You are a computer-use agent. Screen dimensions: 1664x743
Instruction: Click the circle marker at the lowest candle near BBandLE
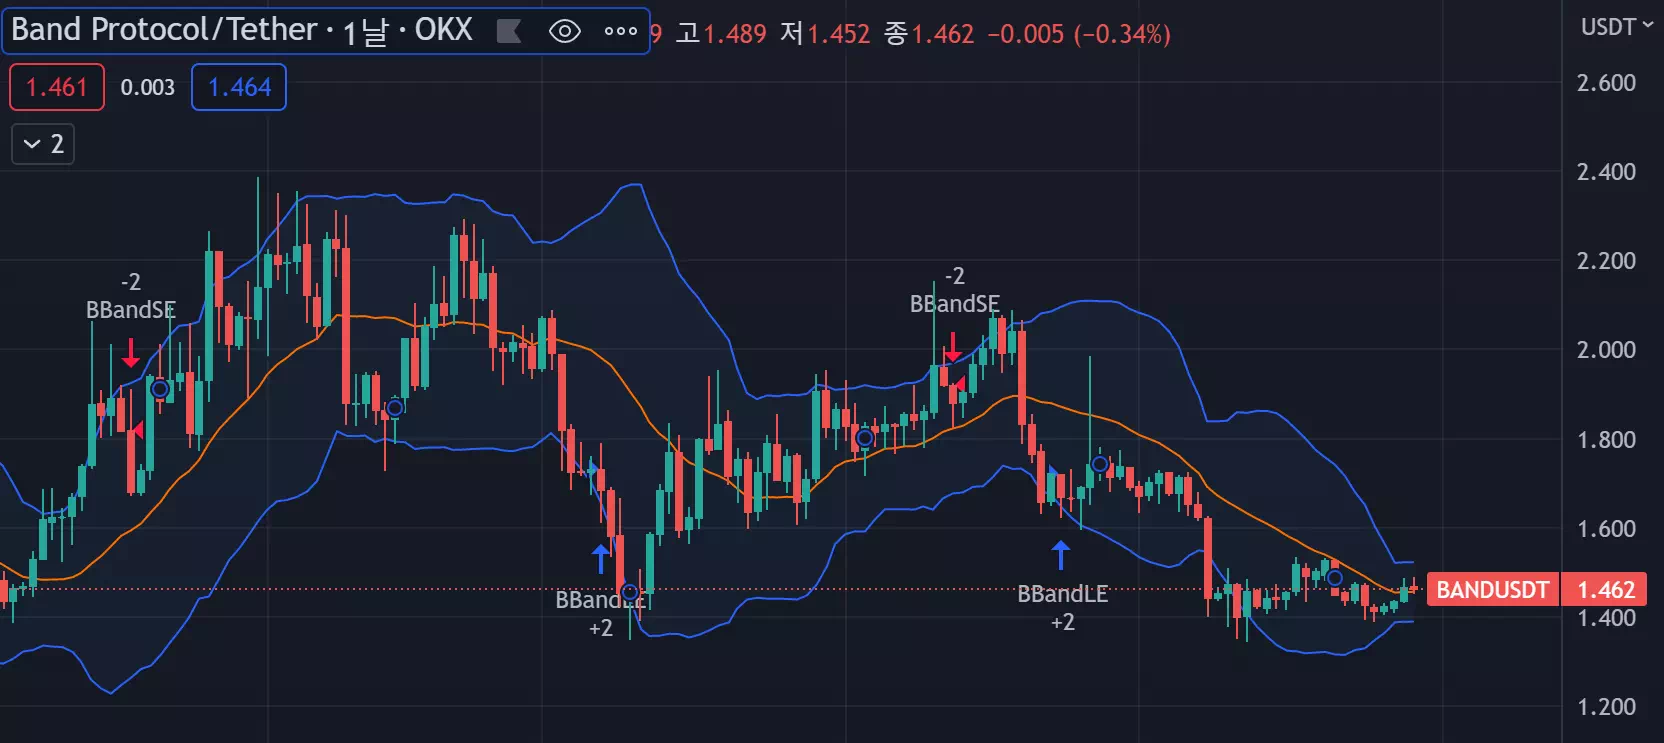(x=629, y=592)
